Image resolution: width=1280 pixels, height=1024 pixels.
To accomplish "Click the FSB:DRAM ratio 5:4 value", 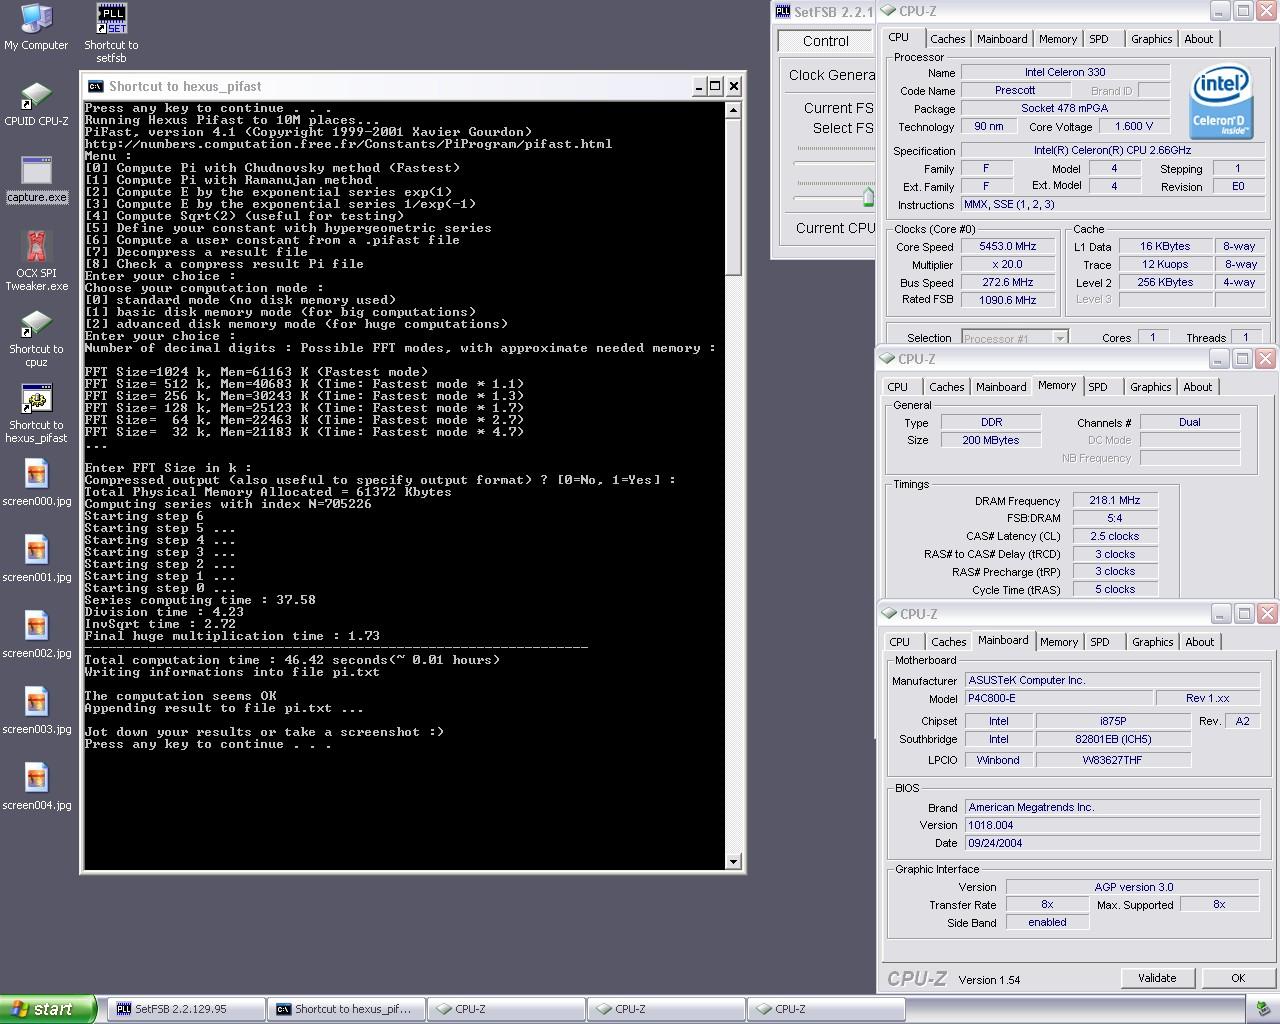I will (1115, 518).
